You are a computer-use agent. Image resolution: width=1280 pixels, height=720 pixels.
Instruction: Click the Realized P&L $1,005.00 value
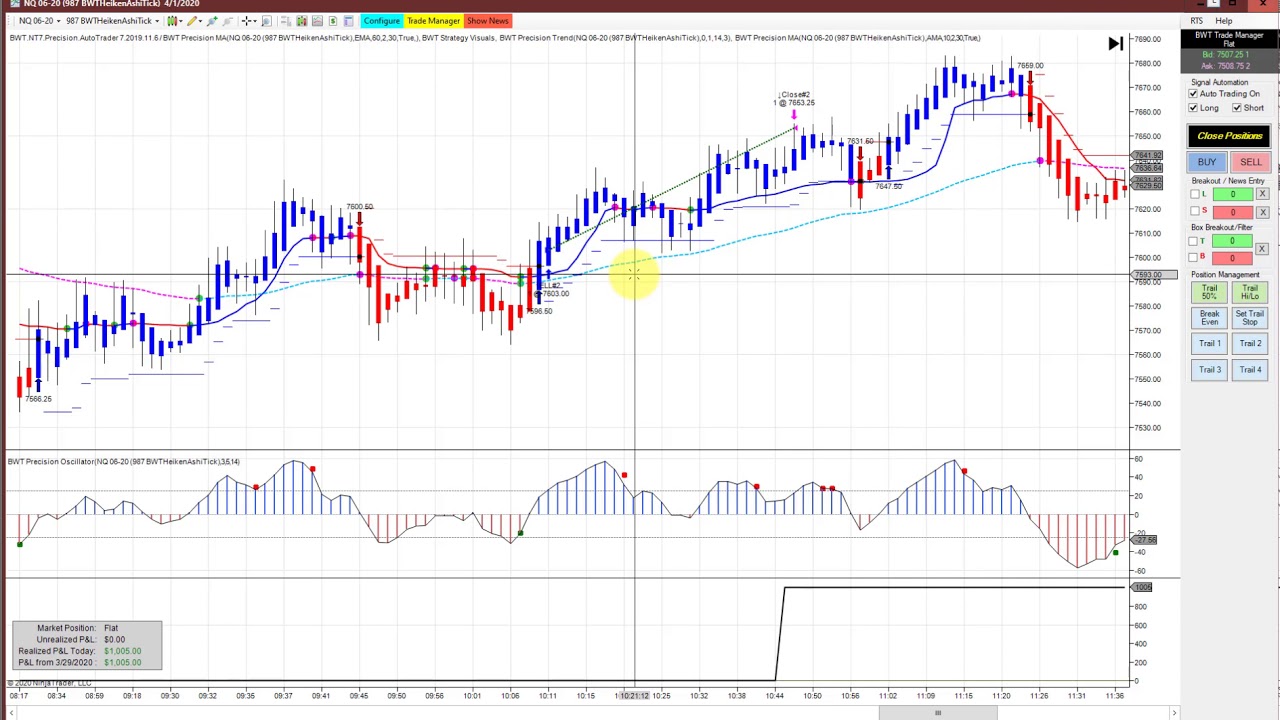point(122,651)
